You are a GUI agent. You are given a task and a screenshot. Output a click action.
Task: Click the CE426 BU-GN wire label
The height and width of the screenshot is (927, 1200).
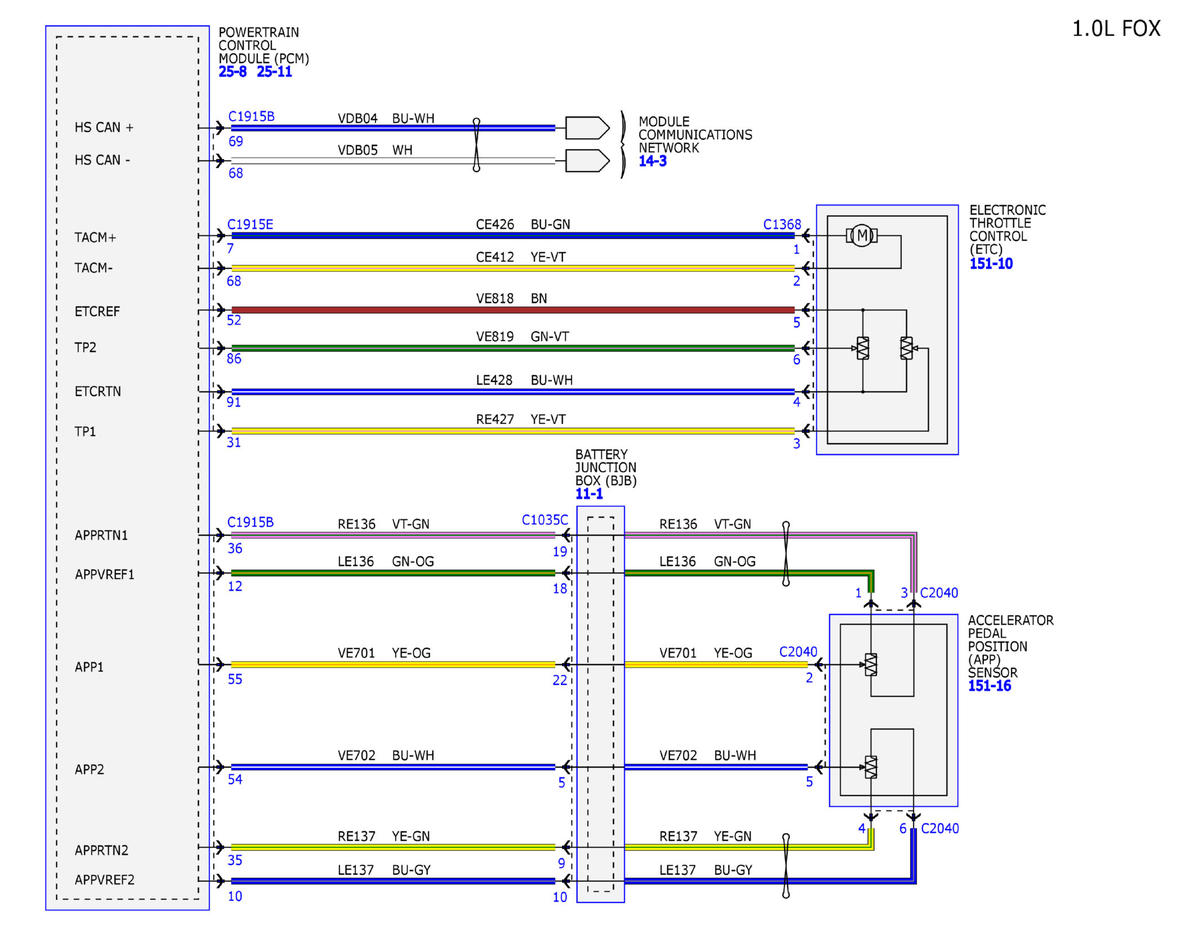tap(523, 226)
